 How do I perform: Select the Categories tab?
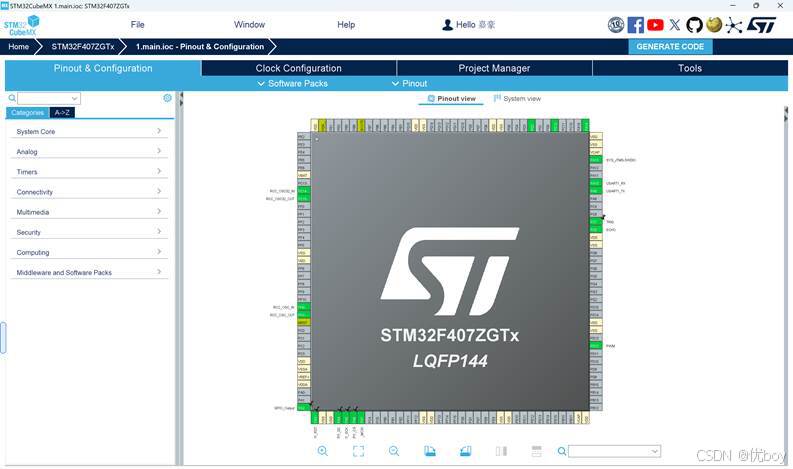point(27,113)
